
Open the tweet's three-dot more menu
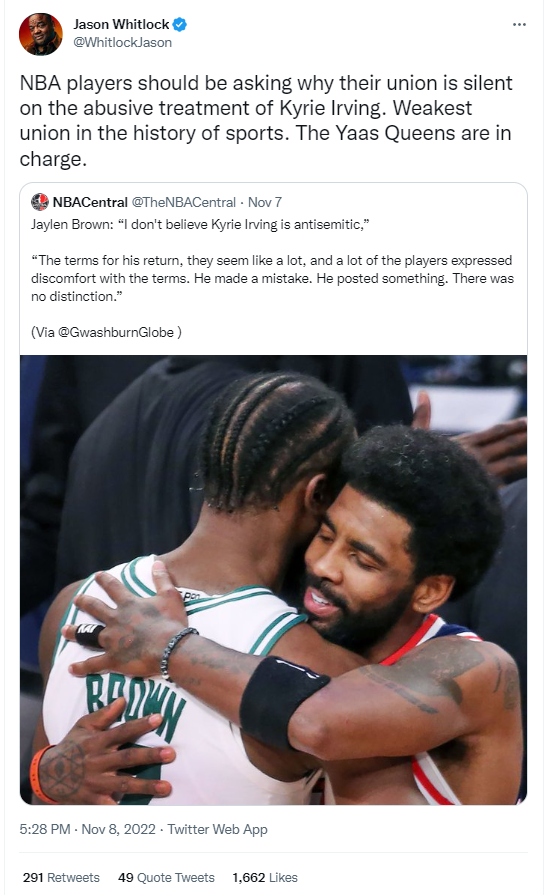coord(519,25)
